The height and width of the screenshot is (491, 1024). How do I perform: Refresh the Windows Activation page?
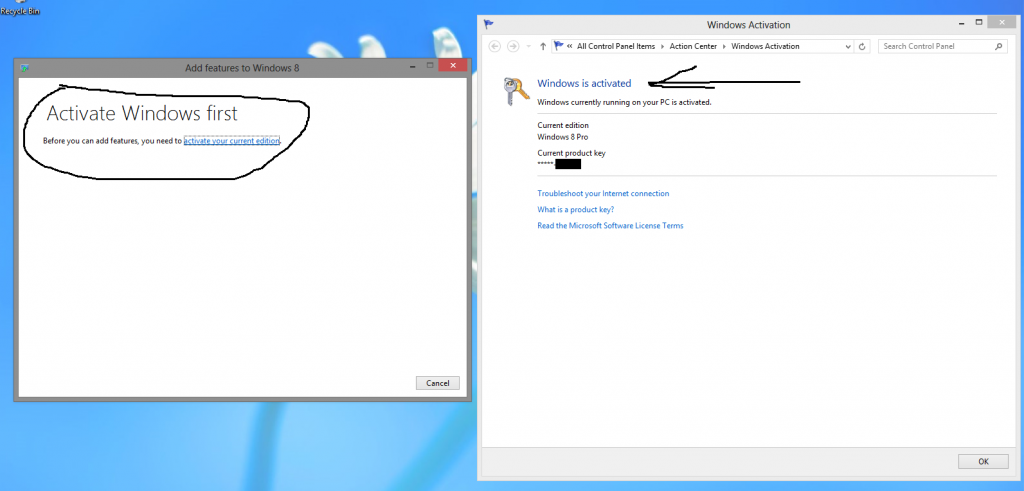pyautogui.click(x=862, y=46)
